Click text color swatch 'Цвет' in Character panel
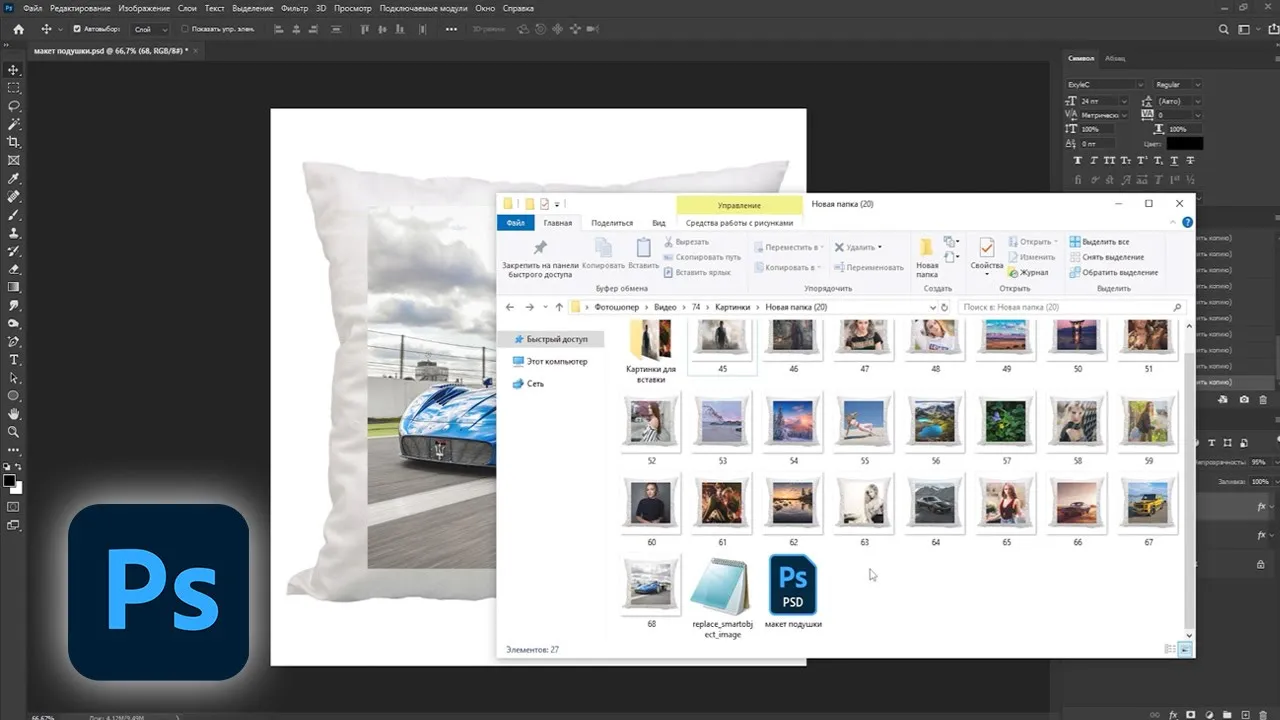Viewport: 1280px width, 720px height. (x=1185, y=143)
